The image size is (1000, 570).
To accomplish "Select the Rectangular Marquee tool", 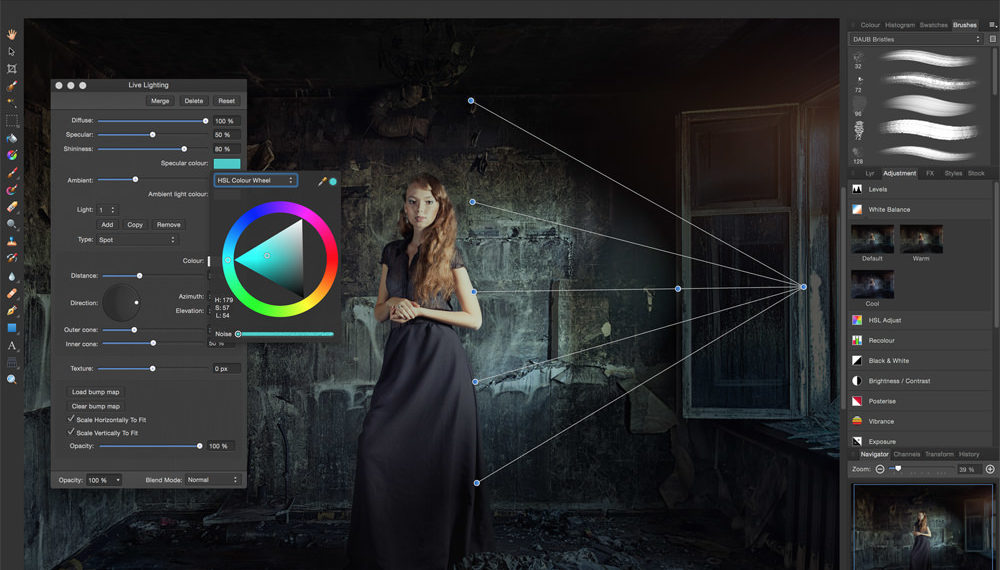I will [x=11, y=120].
